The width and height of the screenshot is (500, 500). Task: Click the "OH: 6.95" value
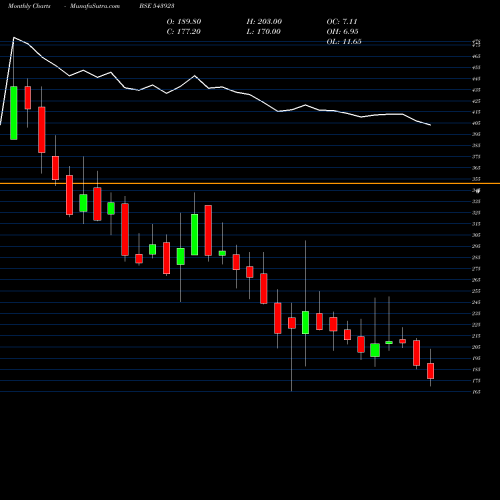[342, 32]
